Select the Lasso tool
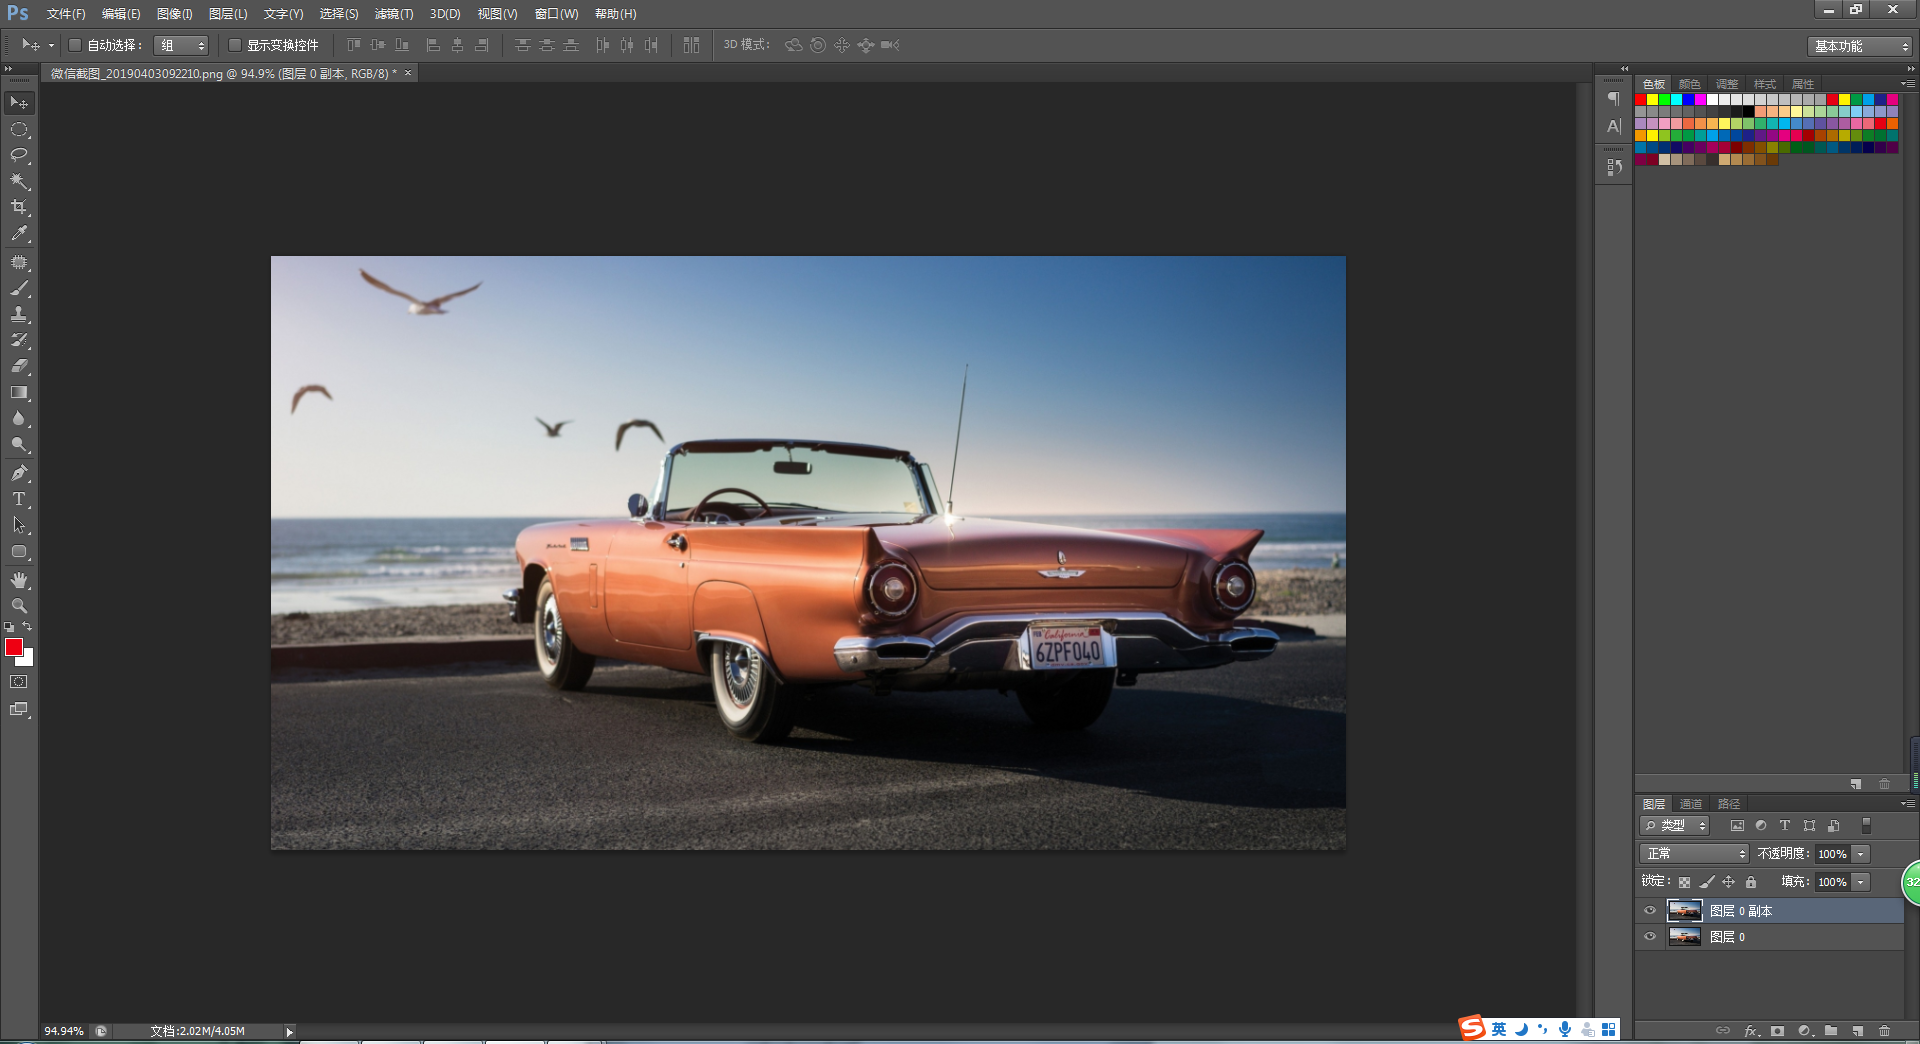This screenshot has height=1044, width=1920. click(19, 155)
